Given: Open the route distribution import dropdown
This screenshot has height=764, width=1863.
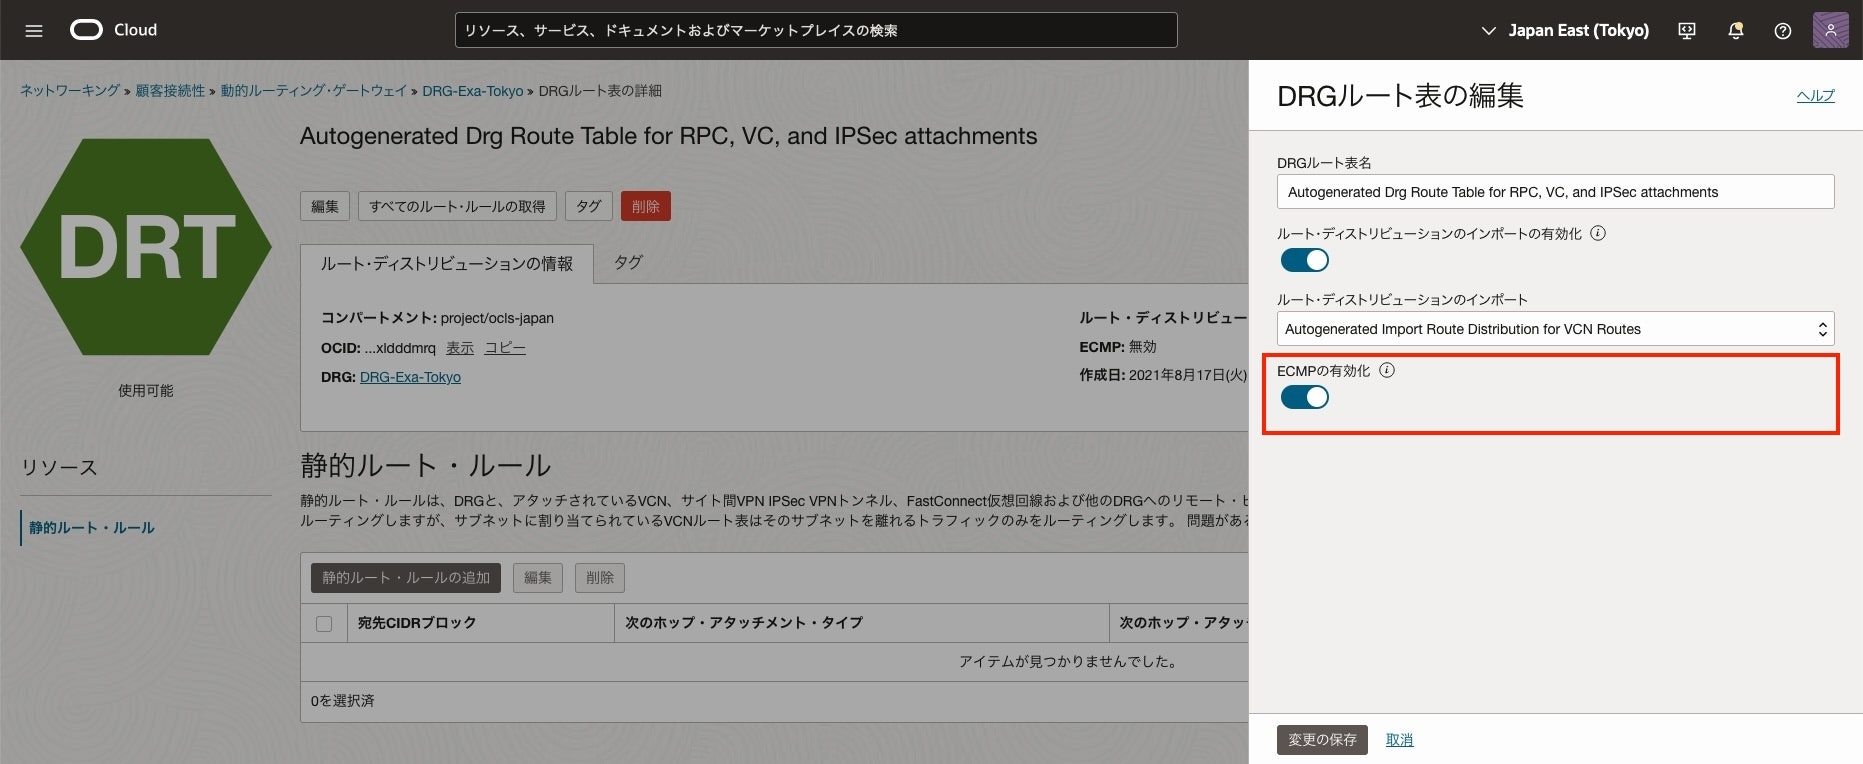Looking at the screenshot, I should 1555,329.
